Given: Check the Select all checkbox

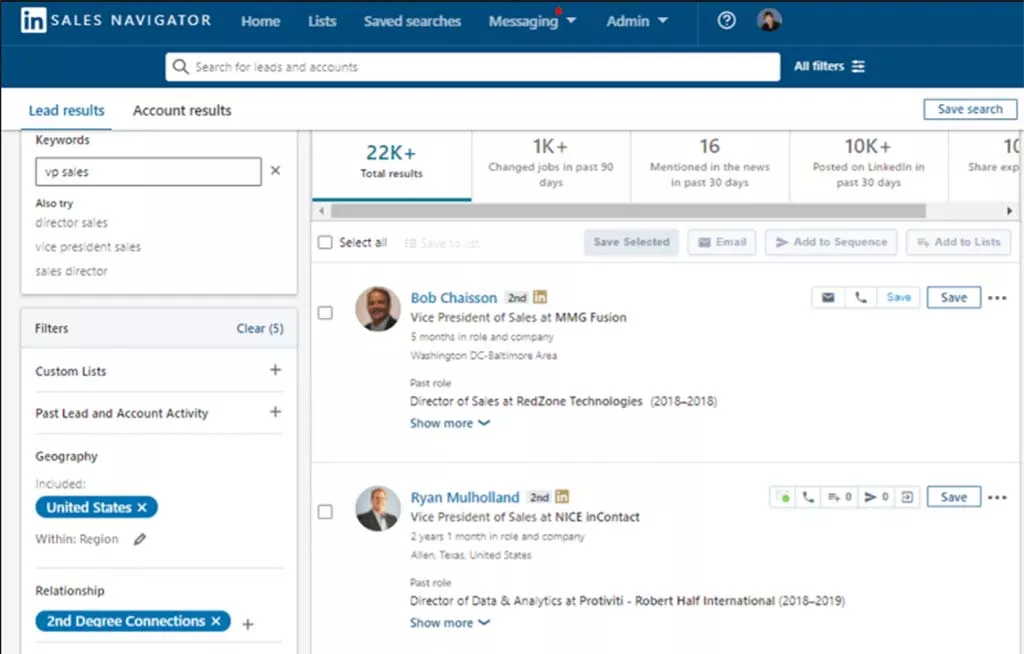Looking at the screenshot, I should (x=324, y=242).
